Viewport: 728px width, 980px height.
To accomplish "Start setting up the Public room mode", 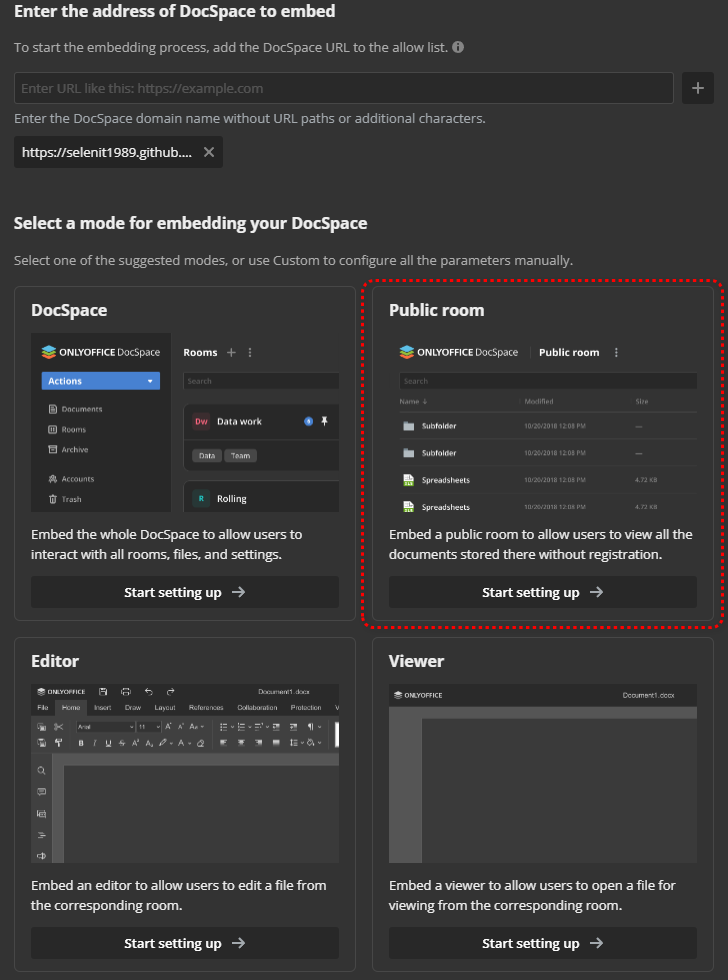I will (x=542, y=592).
